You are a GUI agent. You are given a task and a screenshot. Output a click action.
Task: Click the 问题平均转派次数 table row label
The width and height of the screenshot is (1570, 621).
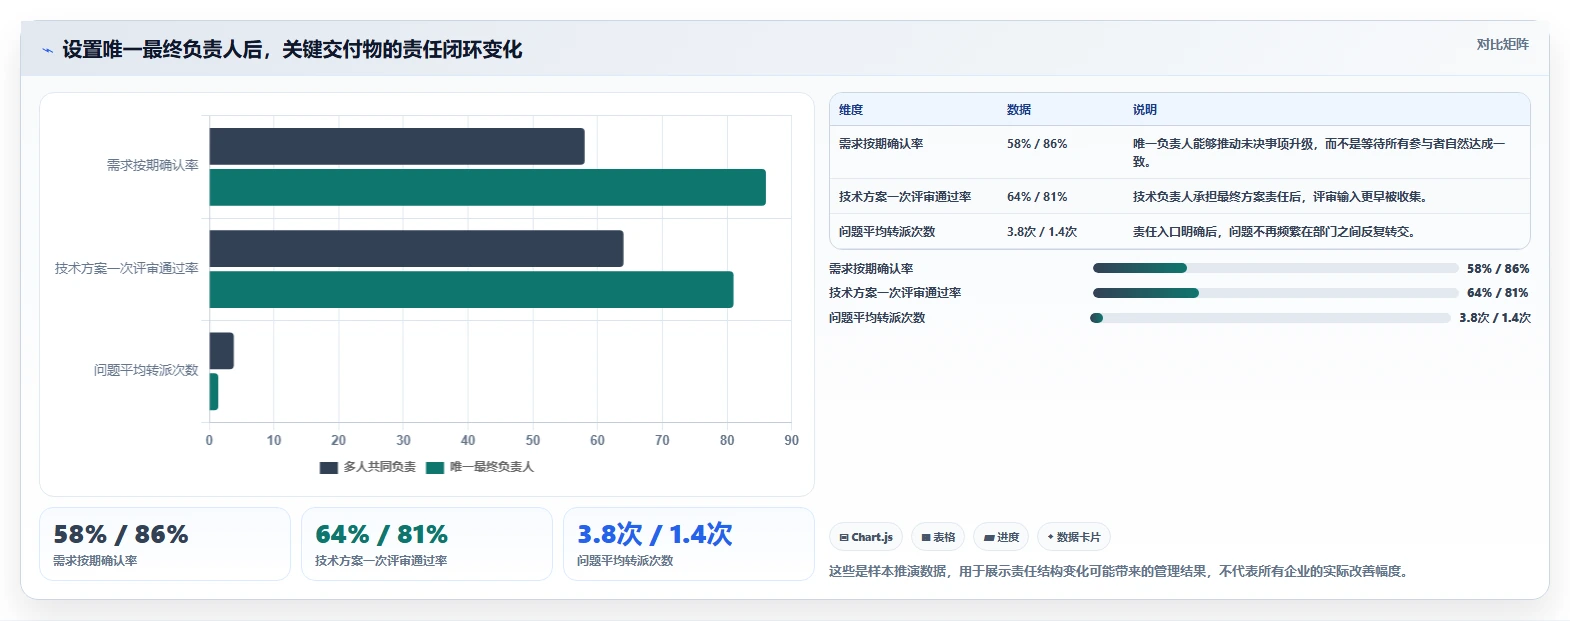tap(887, 232)
